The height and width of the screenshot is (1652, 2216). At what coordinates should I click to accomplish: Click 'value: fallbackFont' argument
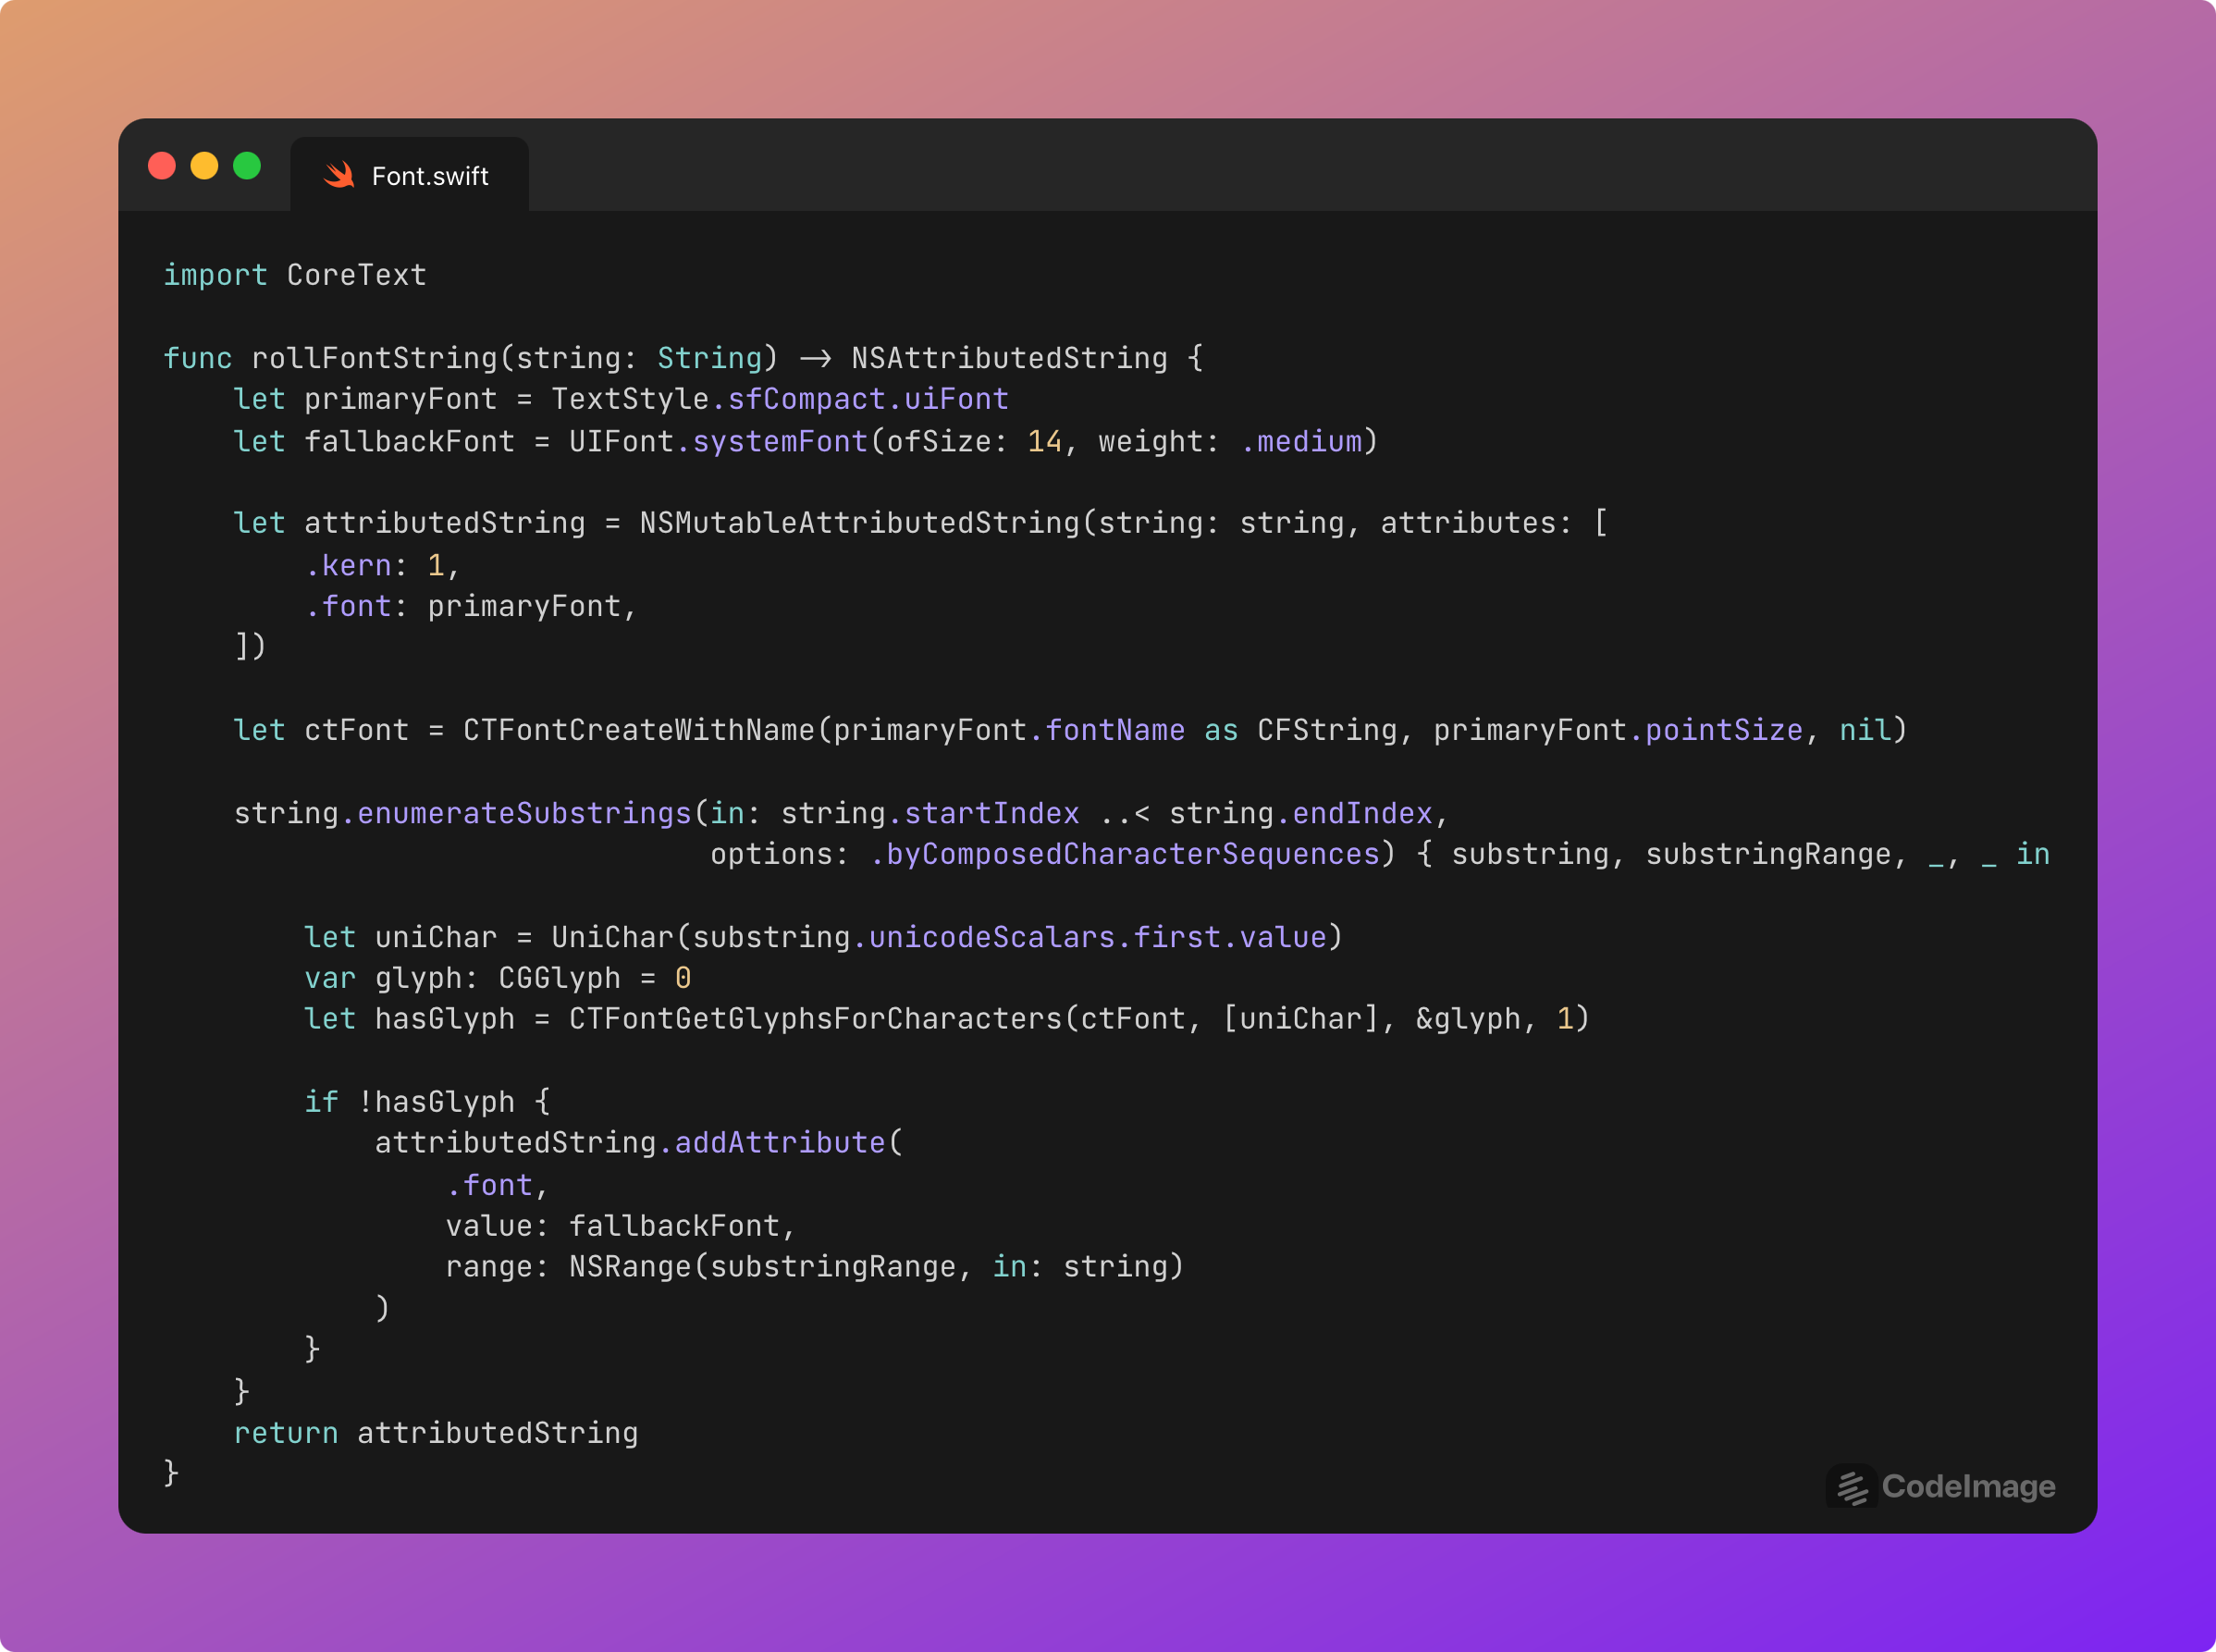[x=613, y=1226]
